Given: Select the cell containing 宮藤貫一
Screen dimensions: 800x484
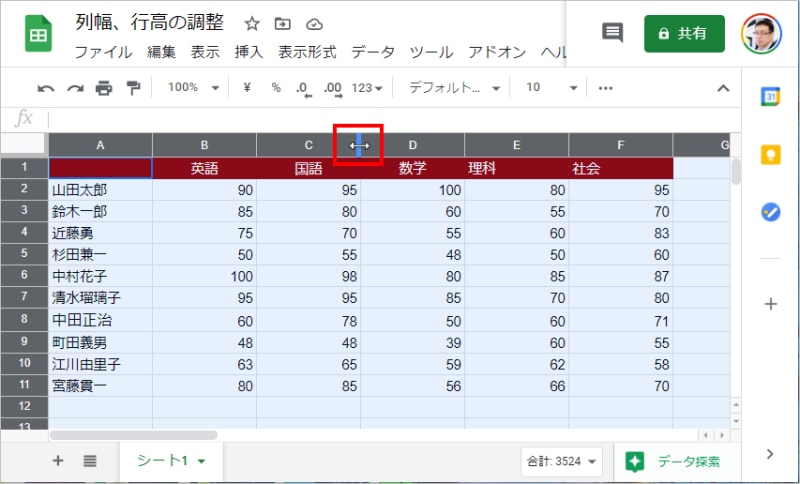Looking at the screenshot, I should (x=101, y=386).
